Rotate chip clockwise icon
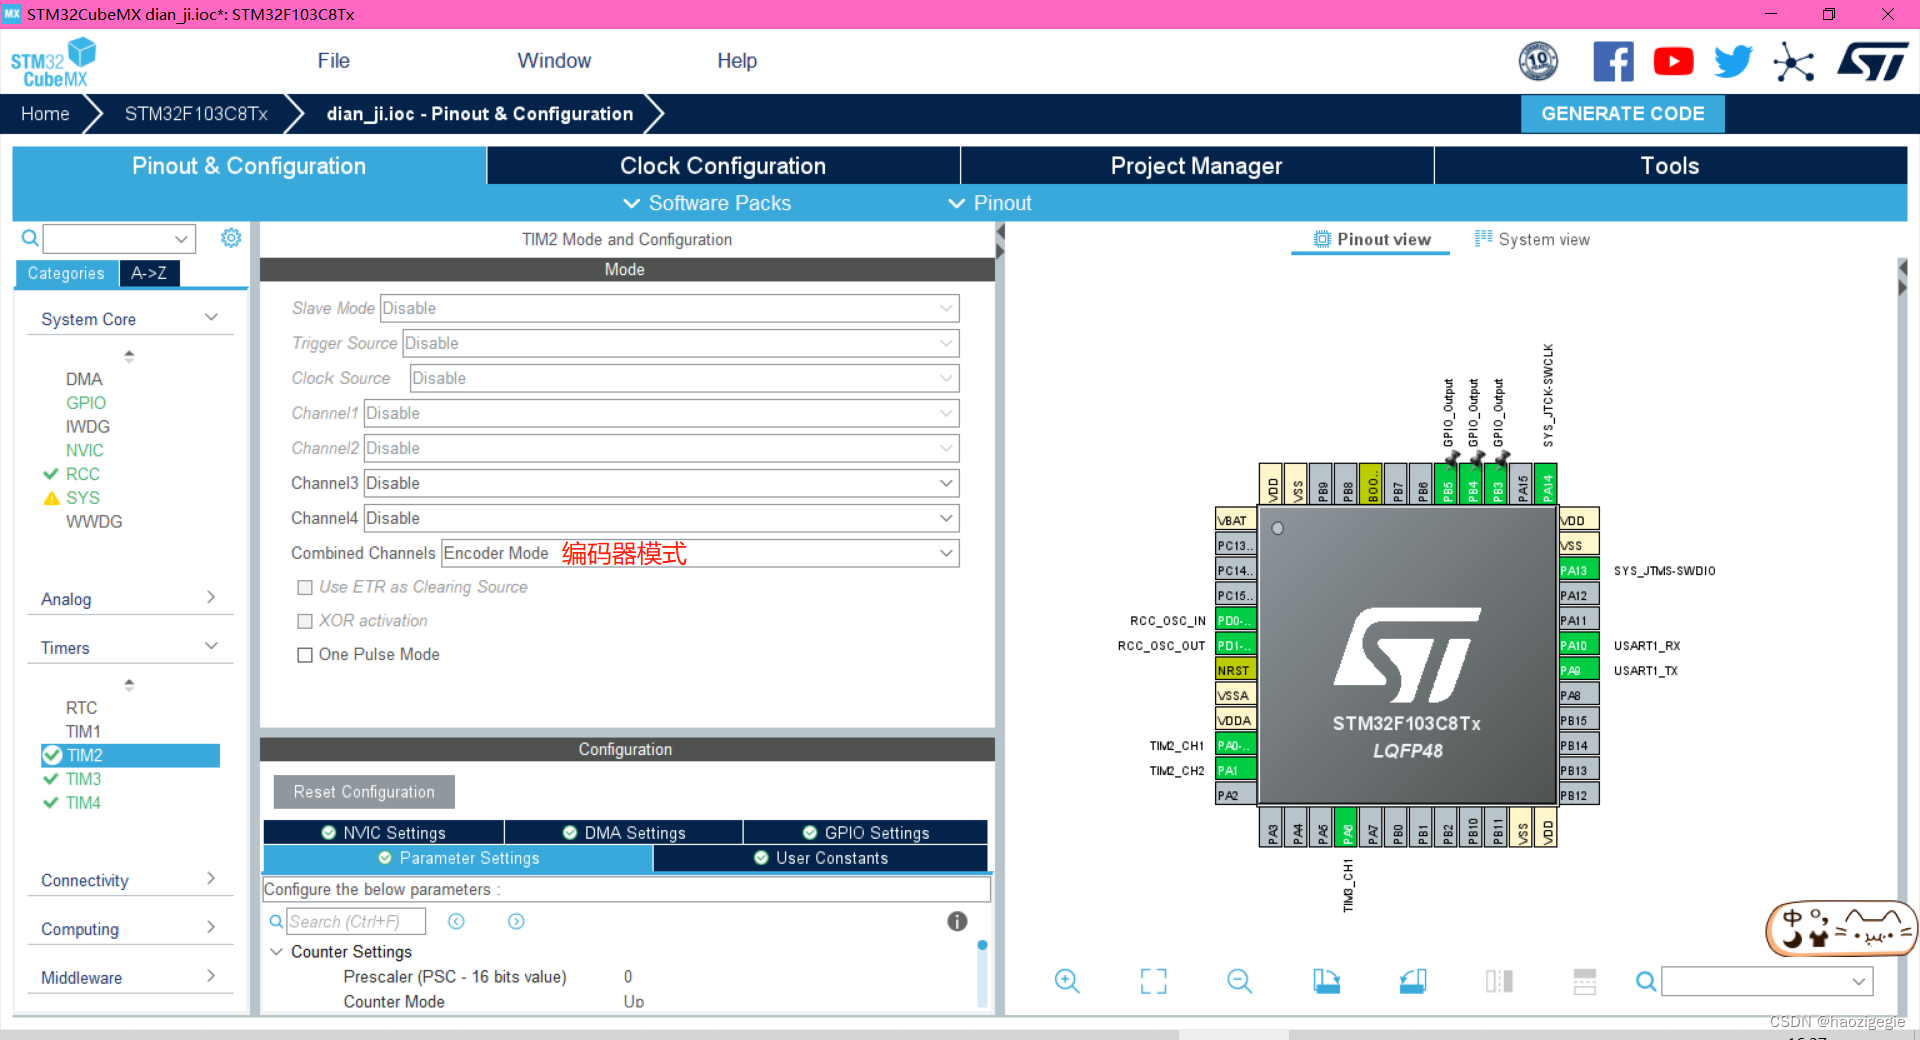Viewport: 1920px width, 1040px height. point(1326,981)
